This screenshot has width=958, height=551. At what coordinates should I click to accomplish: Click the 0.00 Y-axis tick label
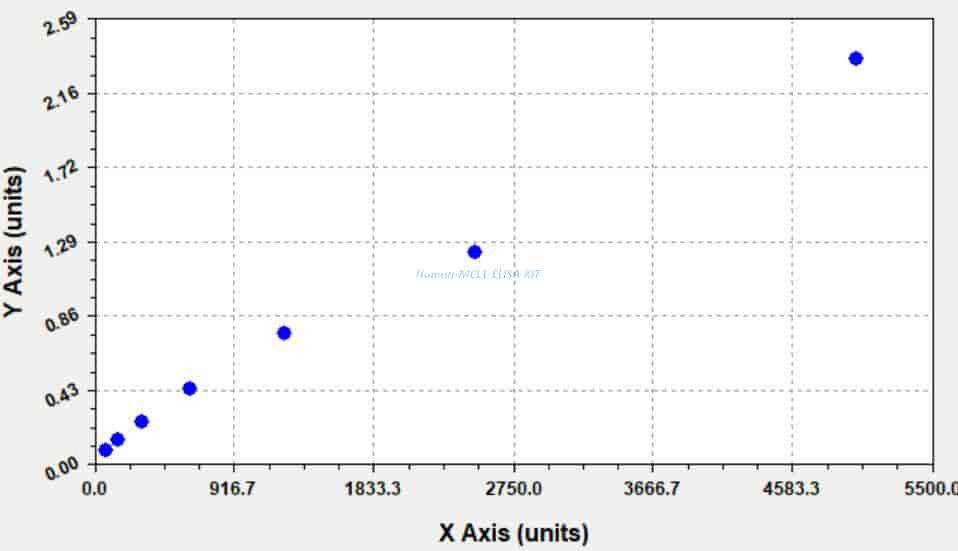click(x=62, y=469)
